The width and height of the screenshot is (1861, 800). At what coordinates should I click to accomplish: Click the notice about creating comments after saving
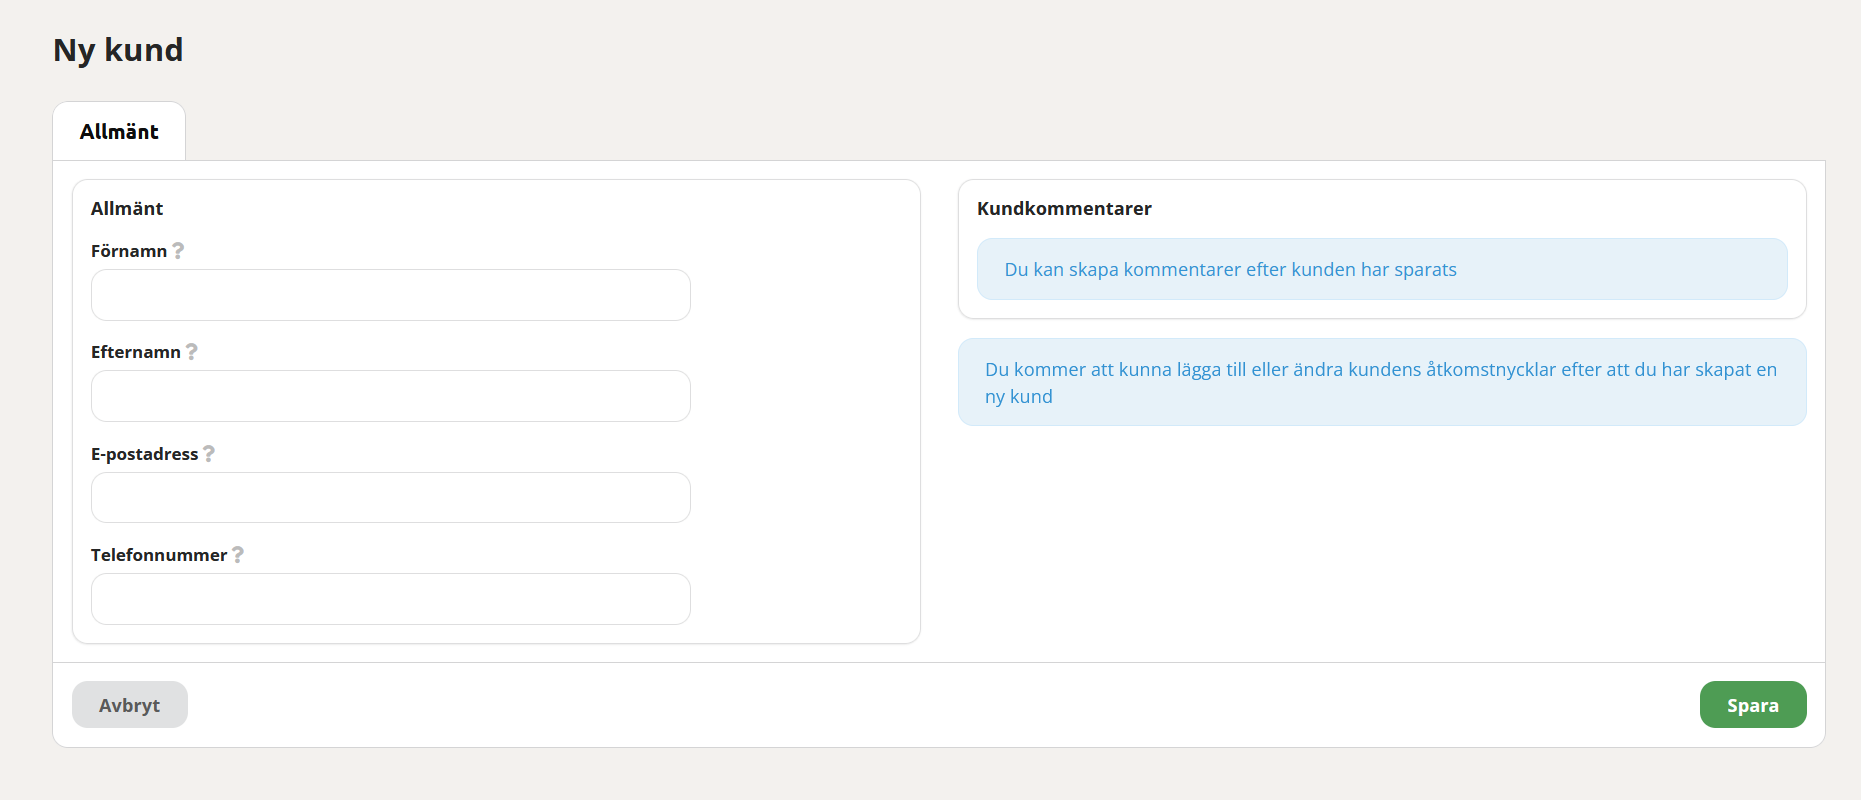pos(1382,269)
